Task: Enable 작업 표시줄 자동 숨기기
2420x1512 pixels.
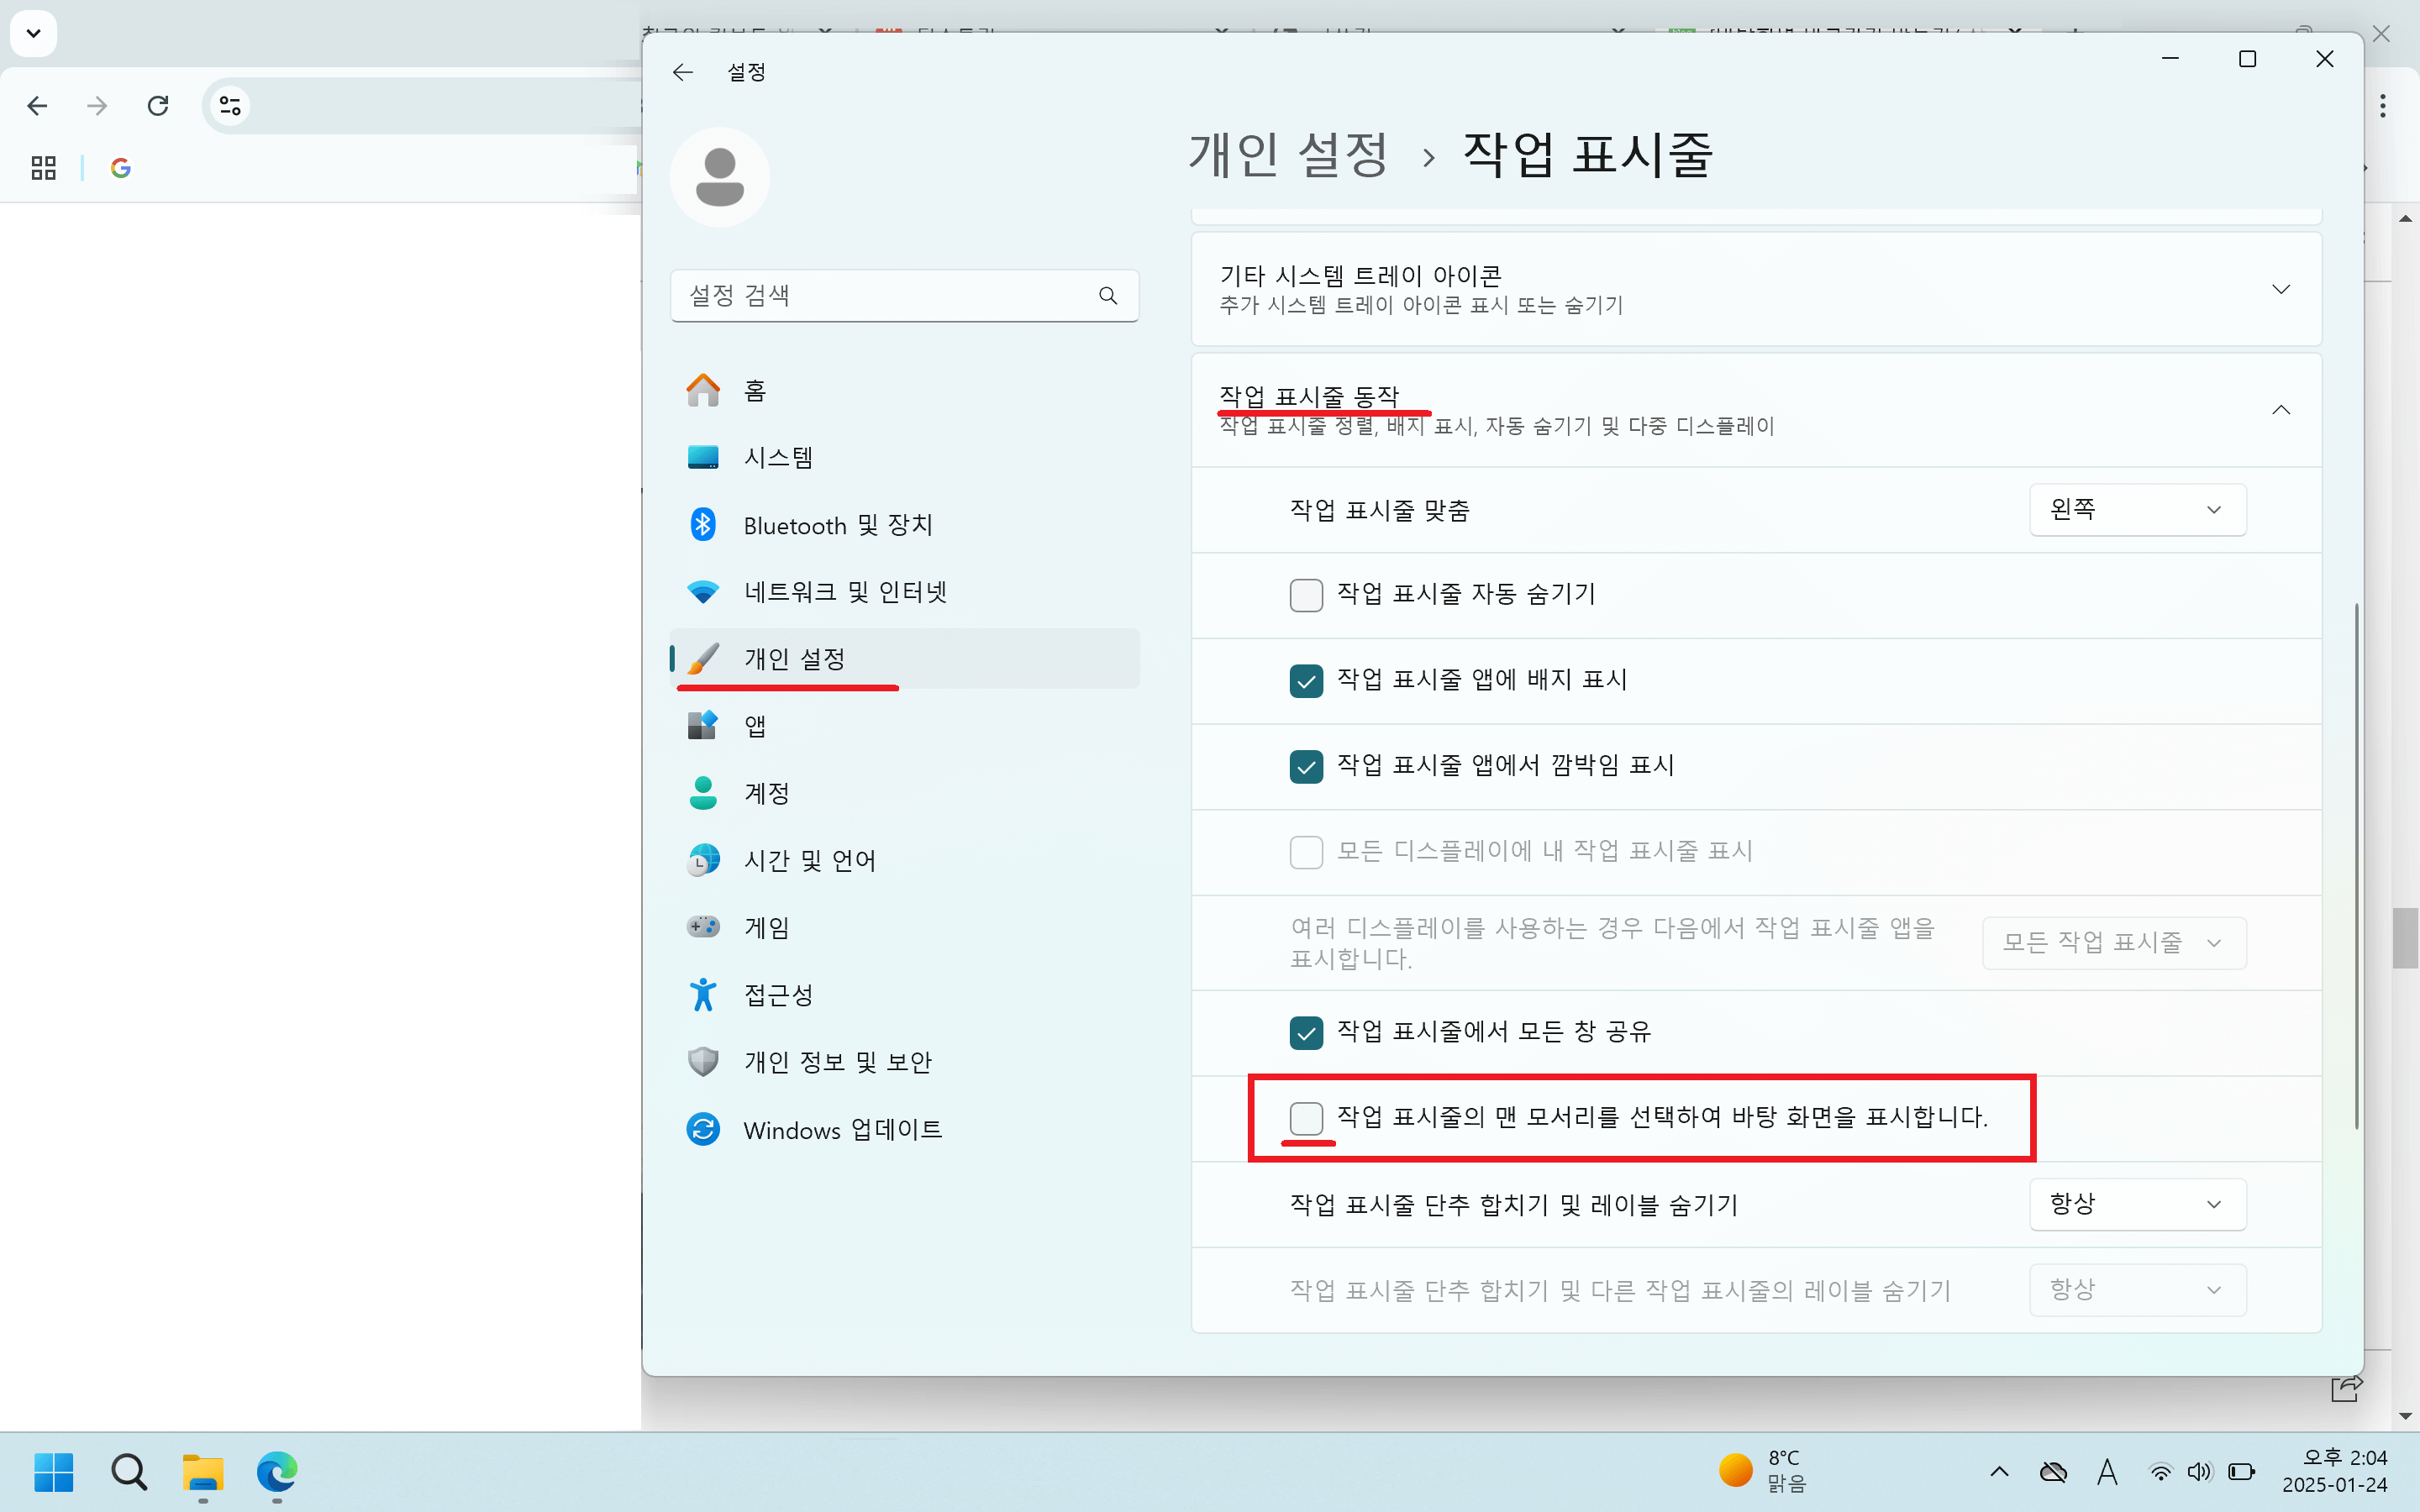Action: [x=1306, y=595]
